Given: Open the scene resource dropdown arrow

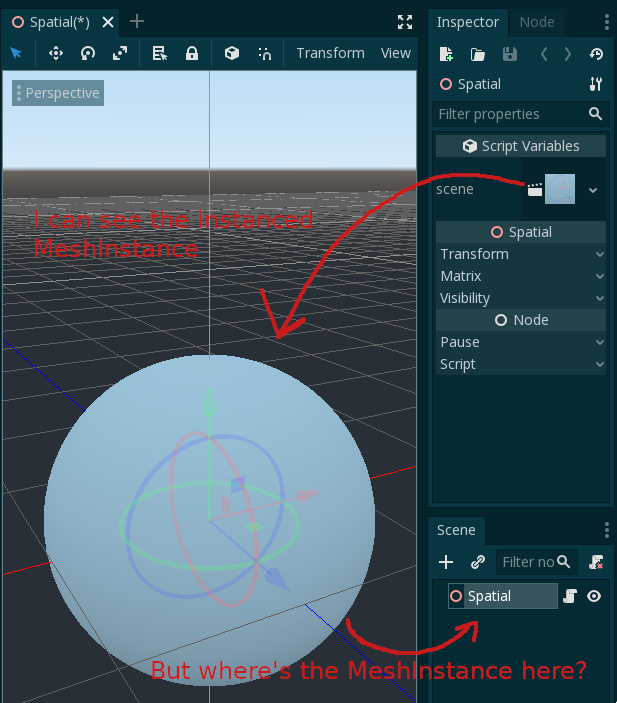Looking at the screenshot, I should 593,190.
